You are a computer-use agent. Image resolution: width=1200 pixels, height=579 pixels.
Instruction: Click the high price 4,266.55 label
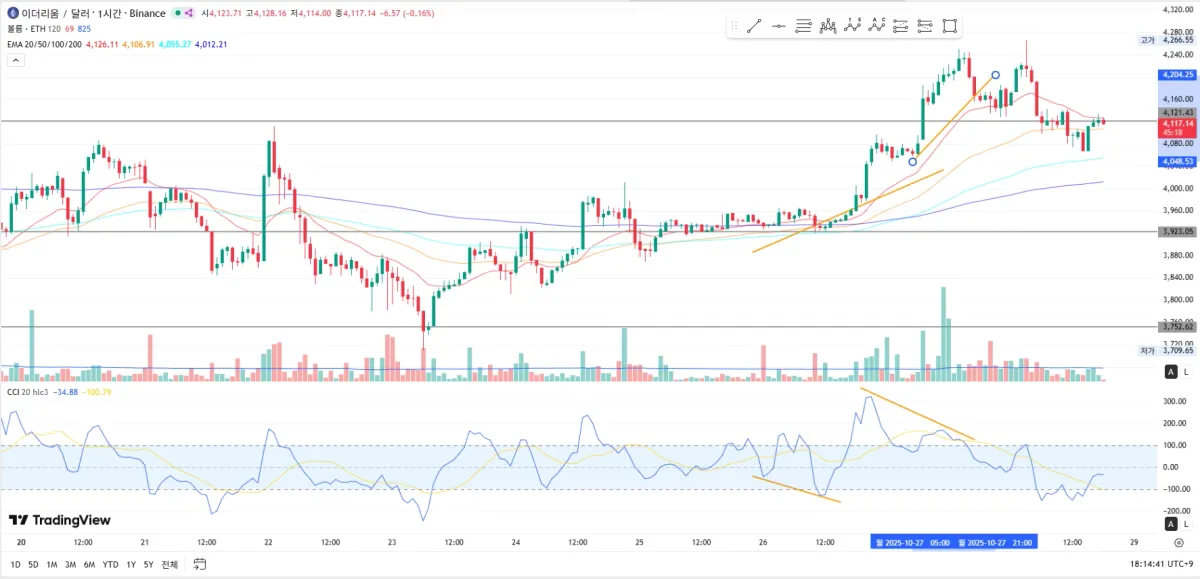(1177, 40)
